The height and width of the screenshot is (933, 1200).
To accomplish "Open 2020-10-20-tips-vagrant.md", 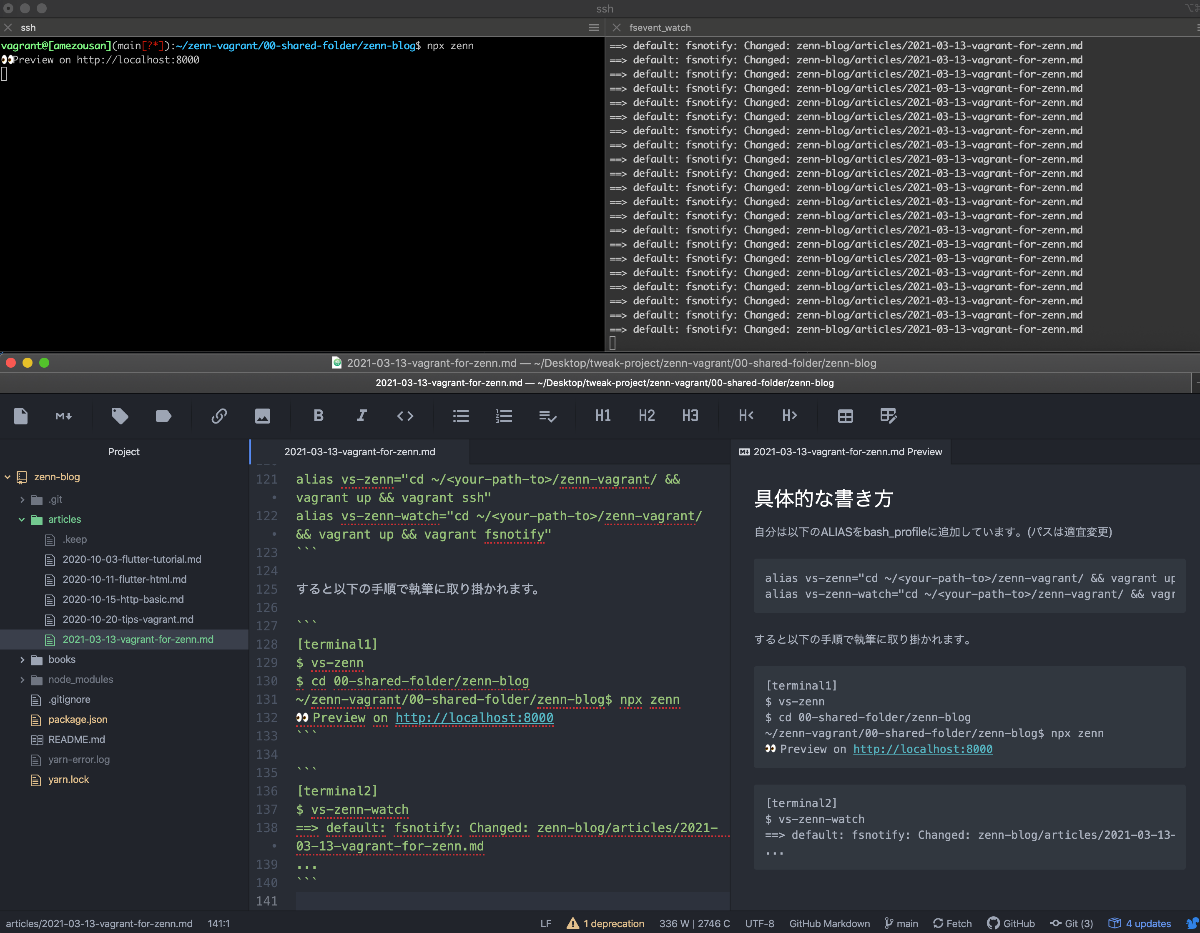I will pyautogui.click(x=127, y=619).
